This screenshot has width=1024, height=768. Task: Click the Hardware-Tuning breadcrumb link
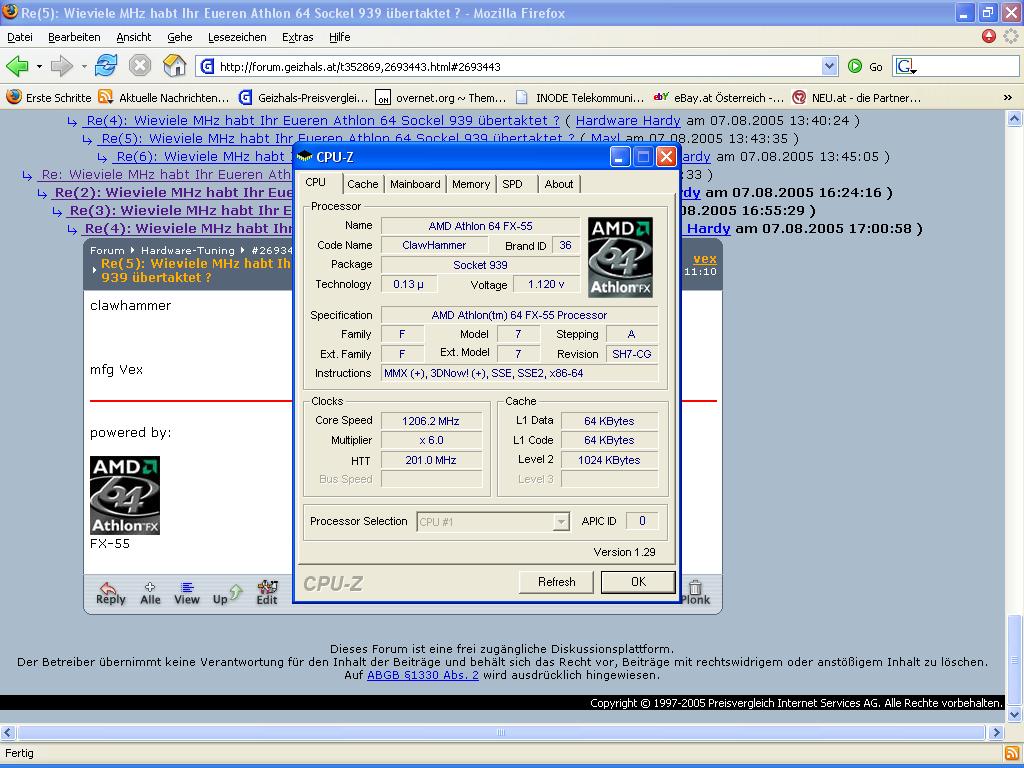(x=187, y=250)
